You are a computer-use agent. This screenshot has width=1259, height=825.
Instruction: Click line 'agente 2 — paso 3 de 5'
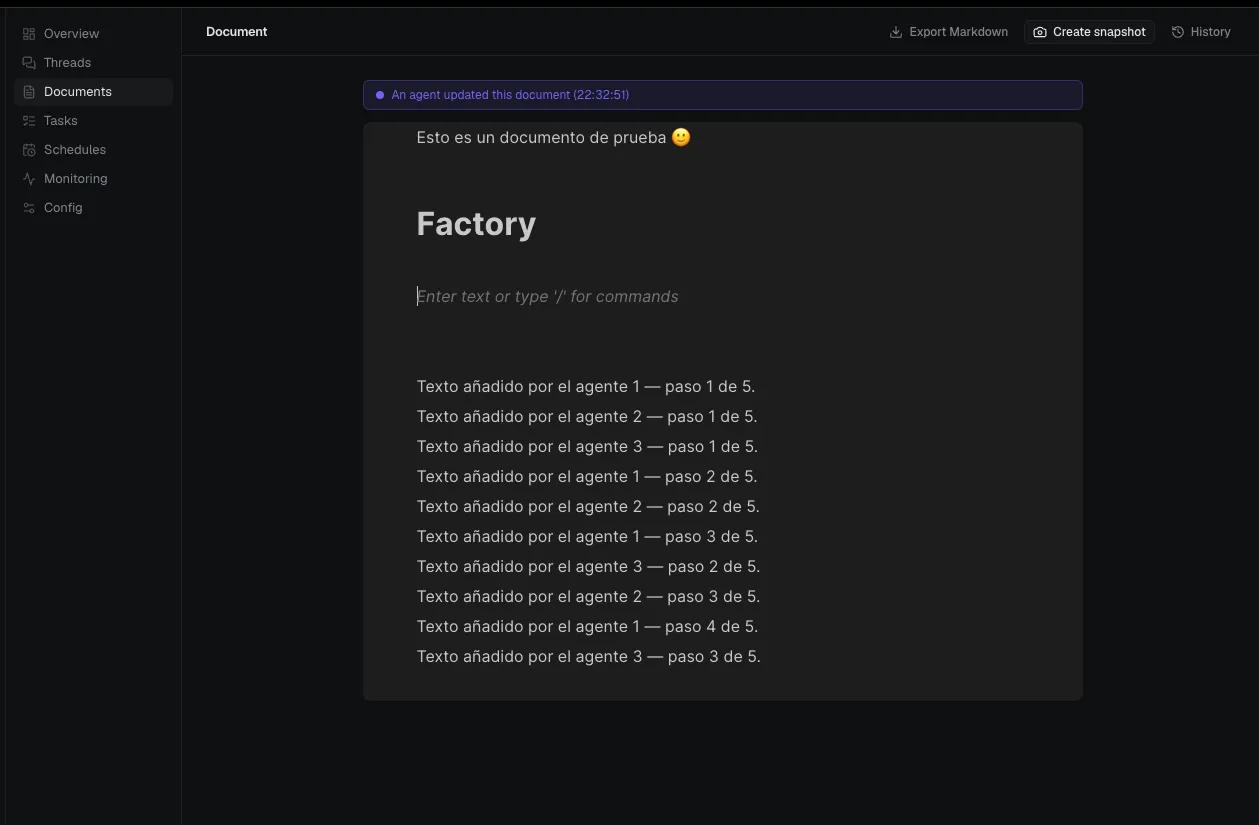point(588,597)
